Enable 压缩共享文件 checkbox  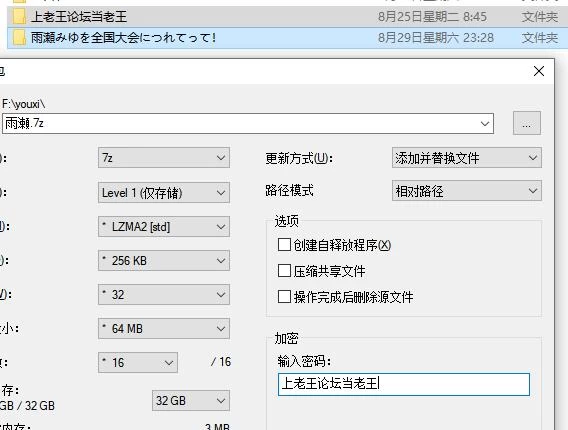(284, 271)
